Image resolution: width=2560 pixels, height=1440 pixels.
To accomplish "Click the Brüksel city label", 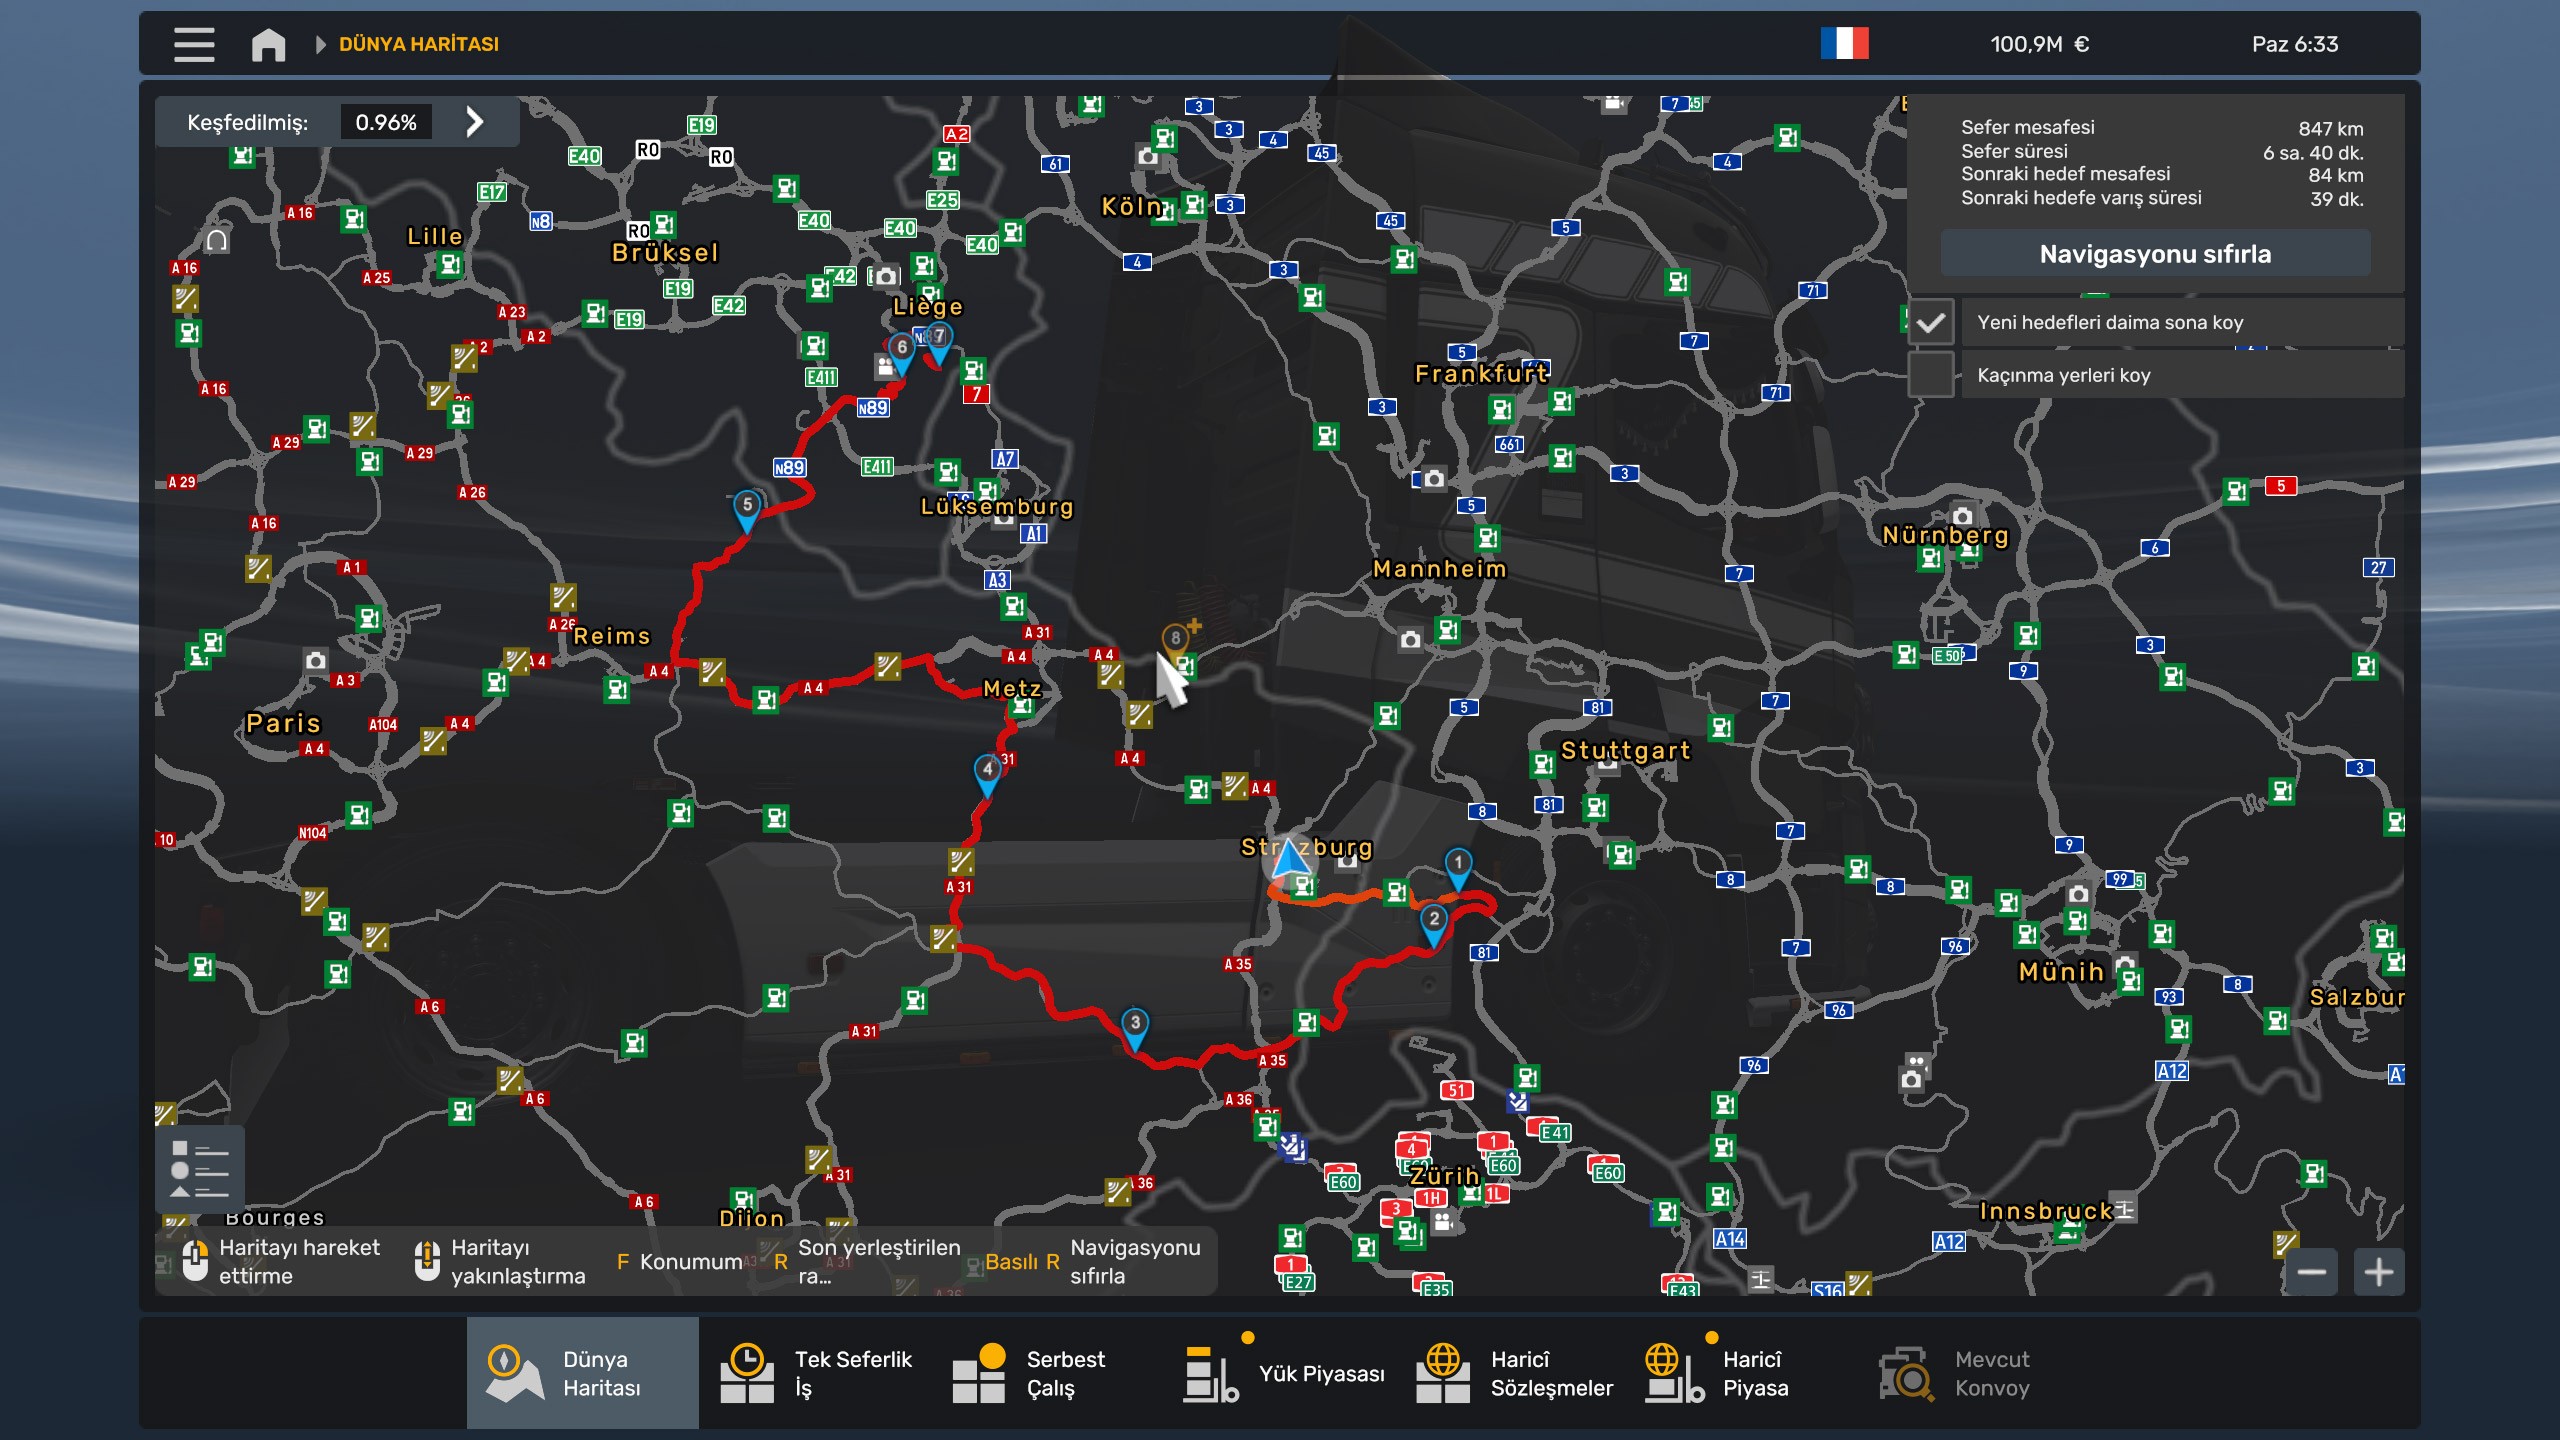I will coord(665,252).
